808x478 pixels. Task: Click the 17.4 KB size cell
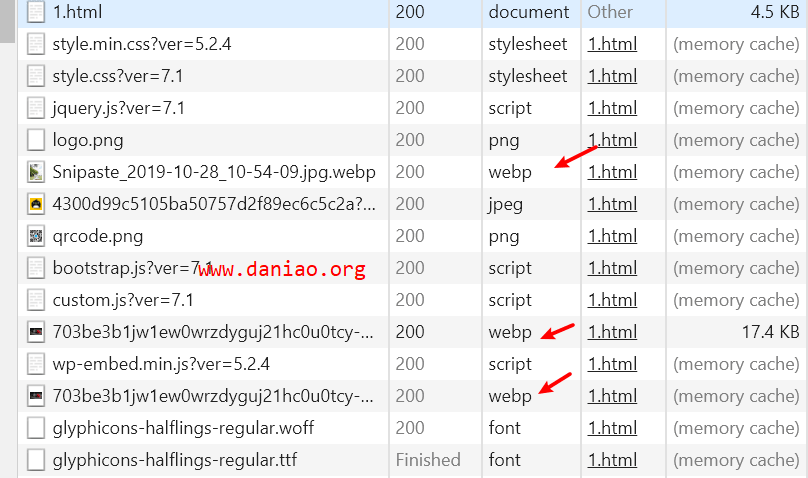pos(770,332)
